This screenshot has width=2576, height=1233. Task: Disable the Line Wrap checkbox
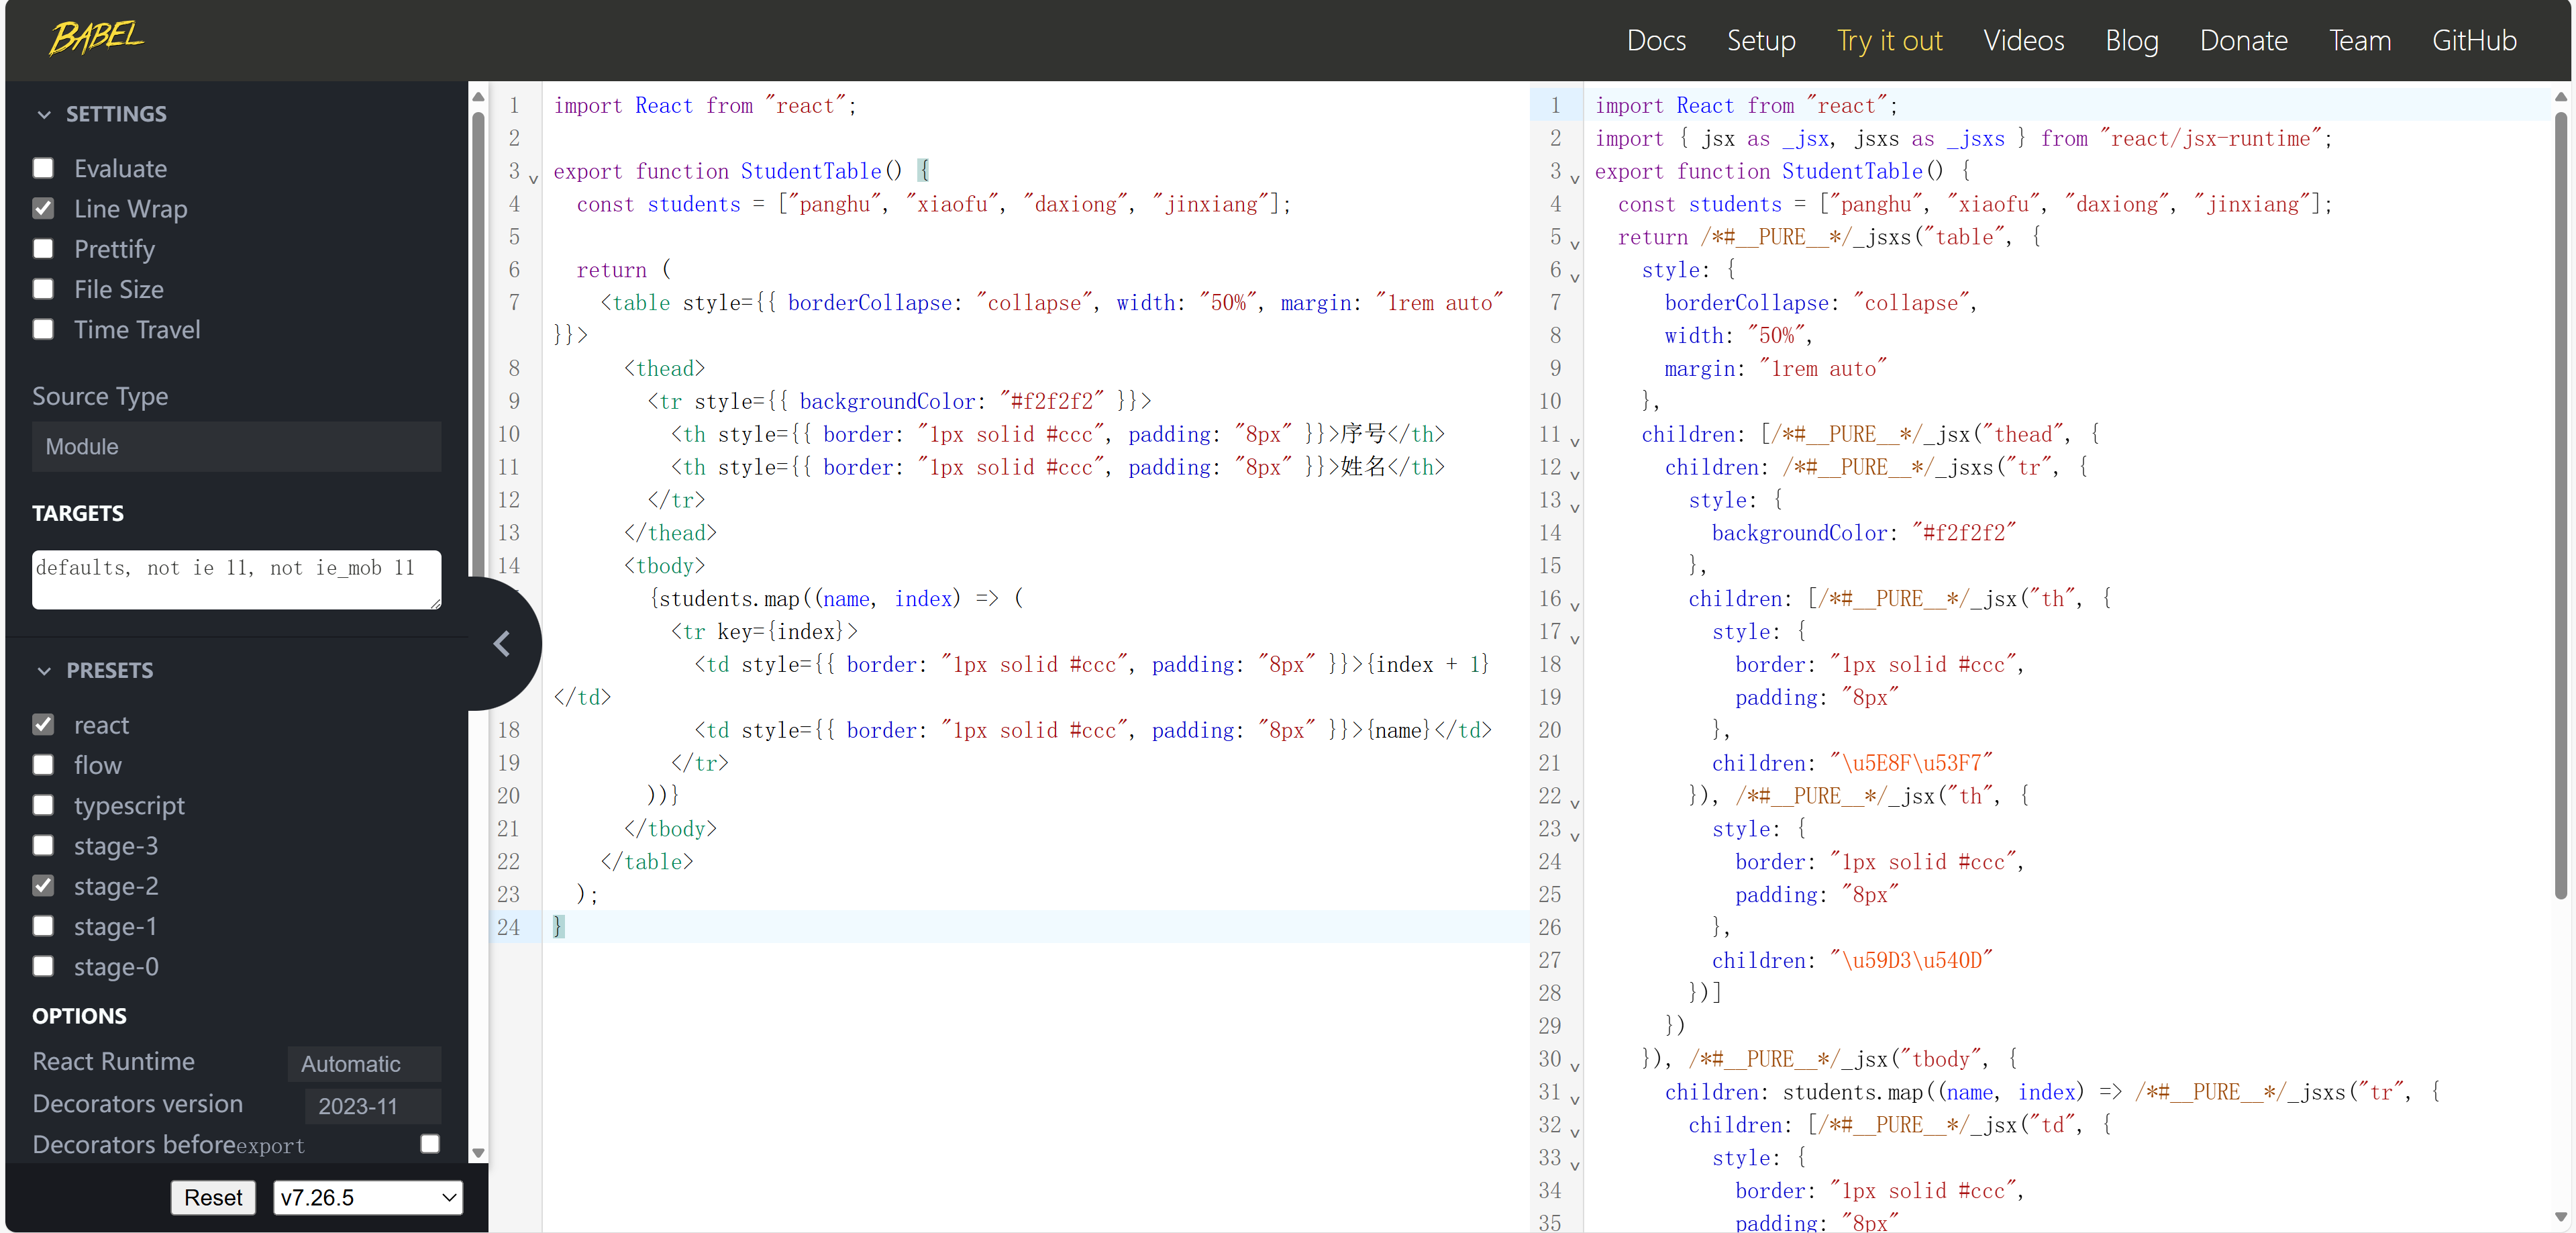[43, 209]
